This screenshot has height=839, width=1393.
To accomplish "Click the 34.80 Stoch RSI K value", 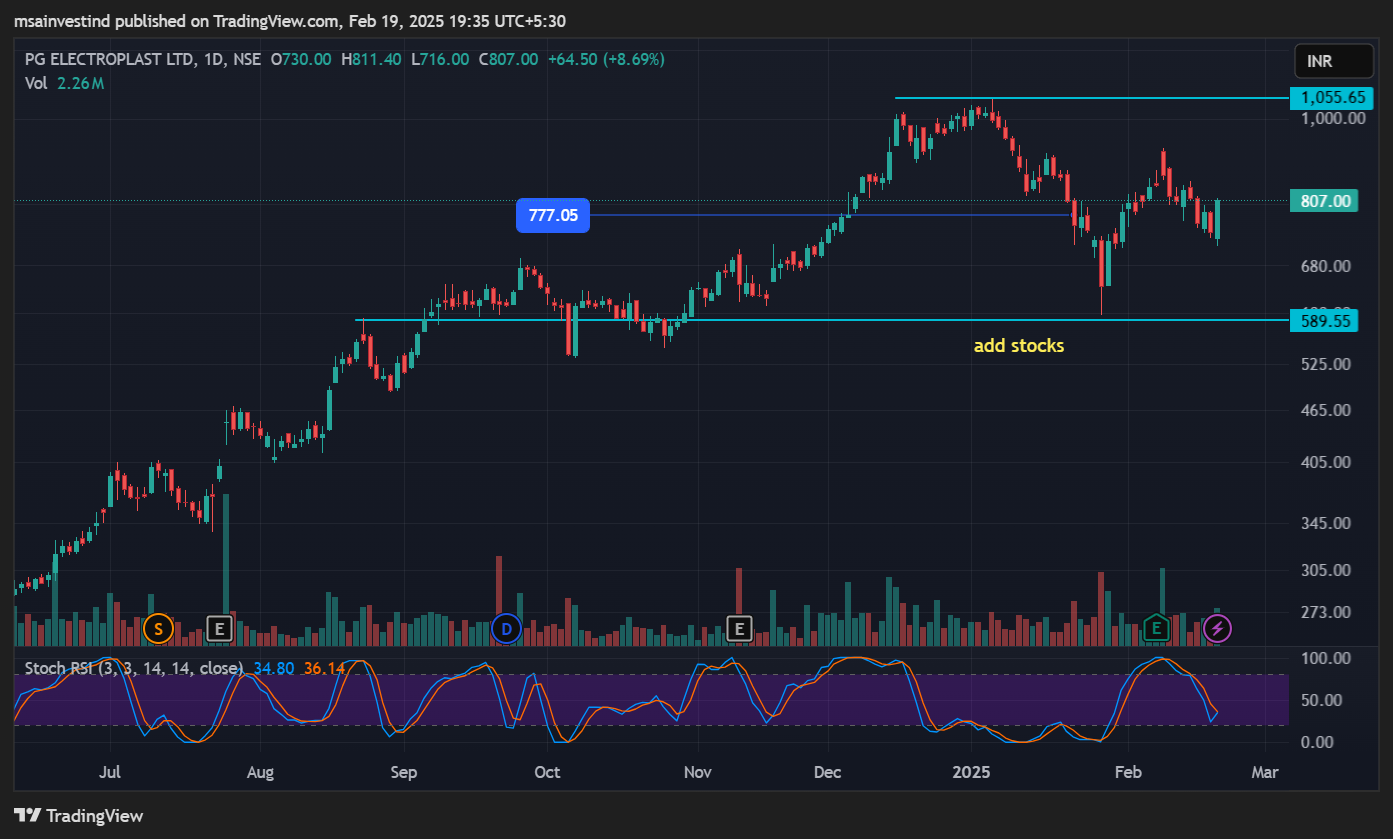I will (x=274, y=668).
